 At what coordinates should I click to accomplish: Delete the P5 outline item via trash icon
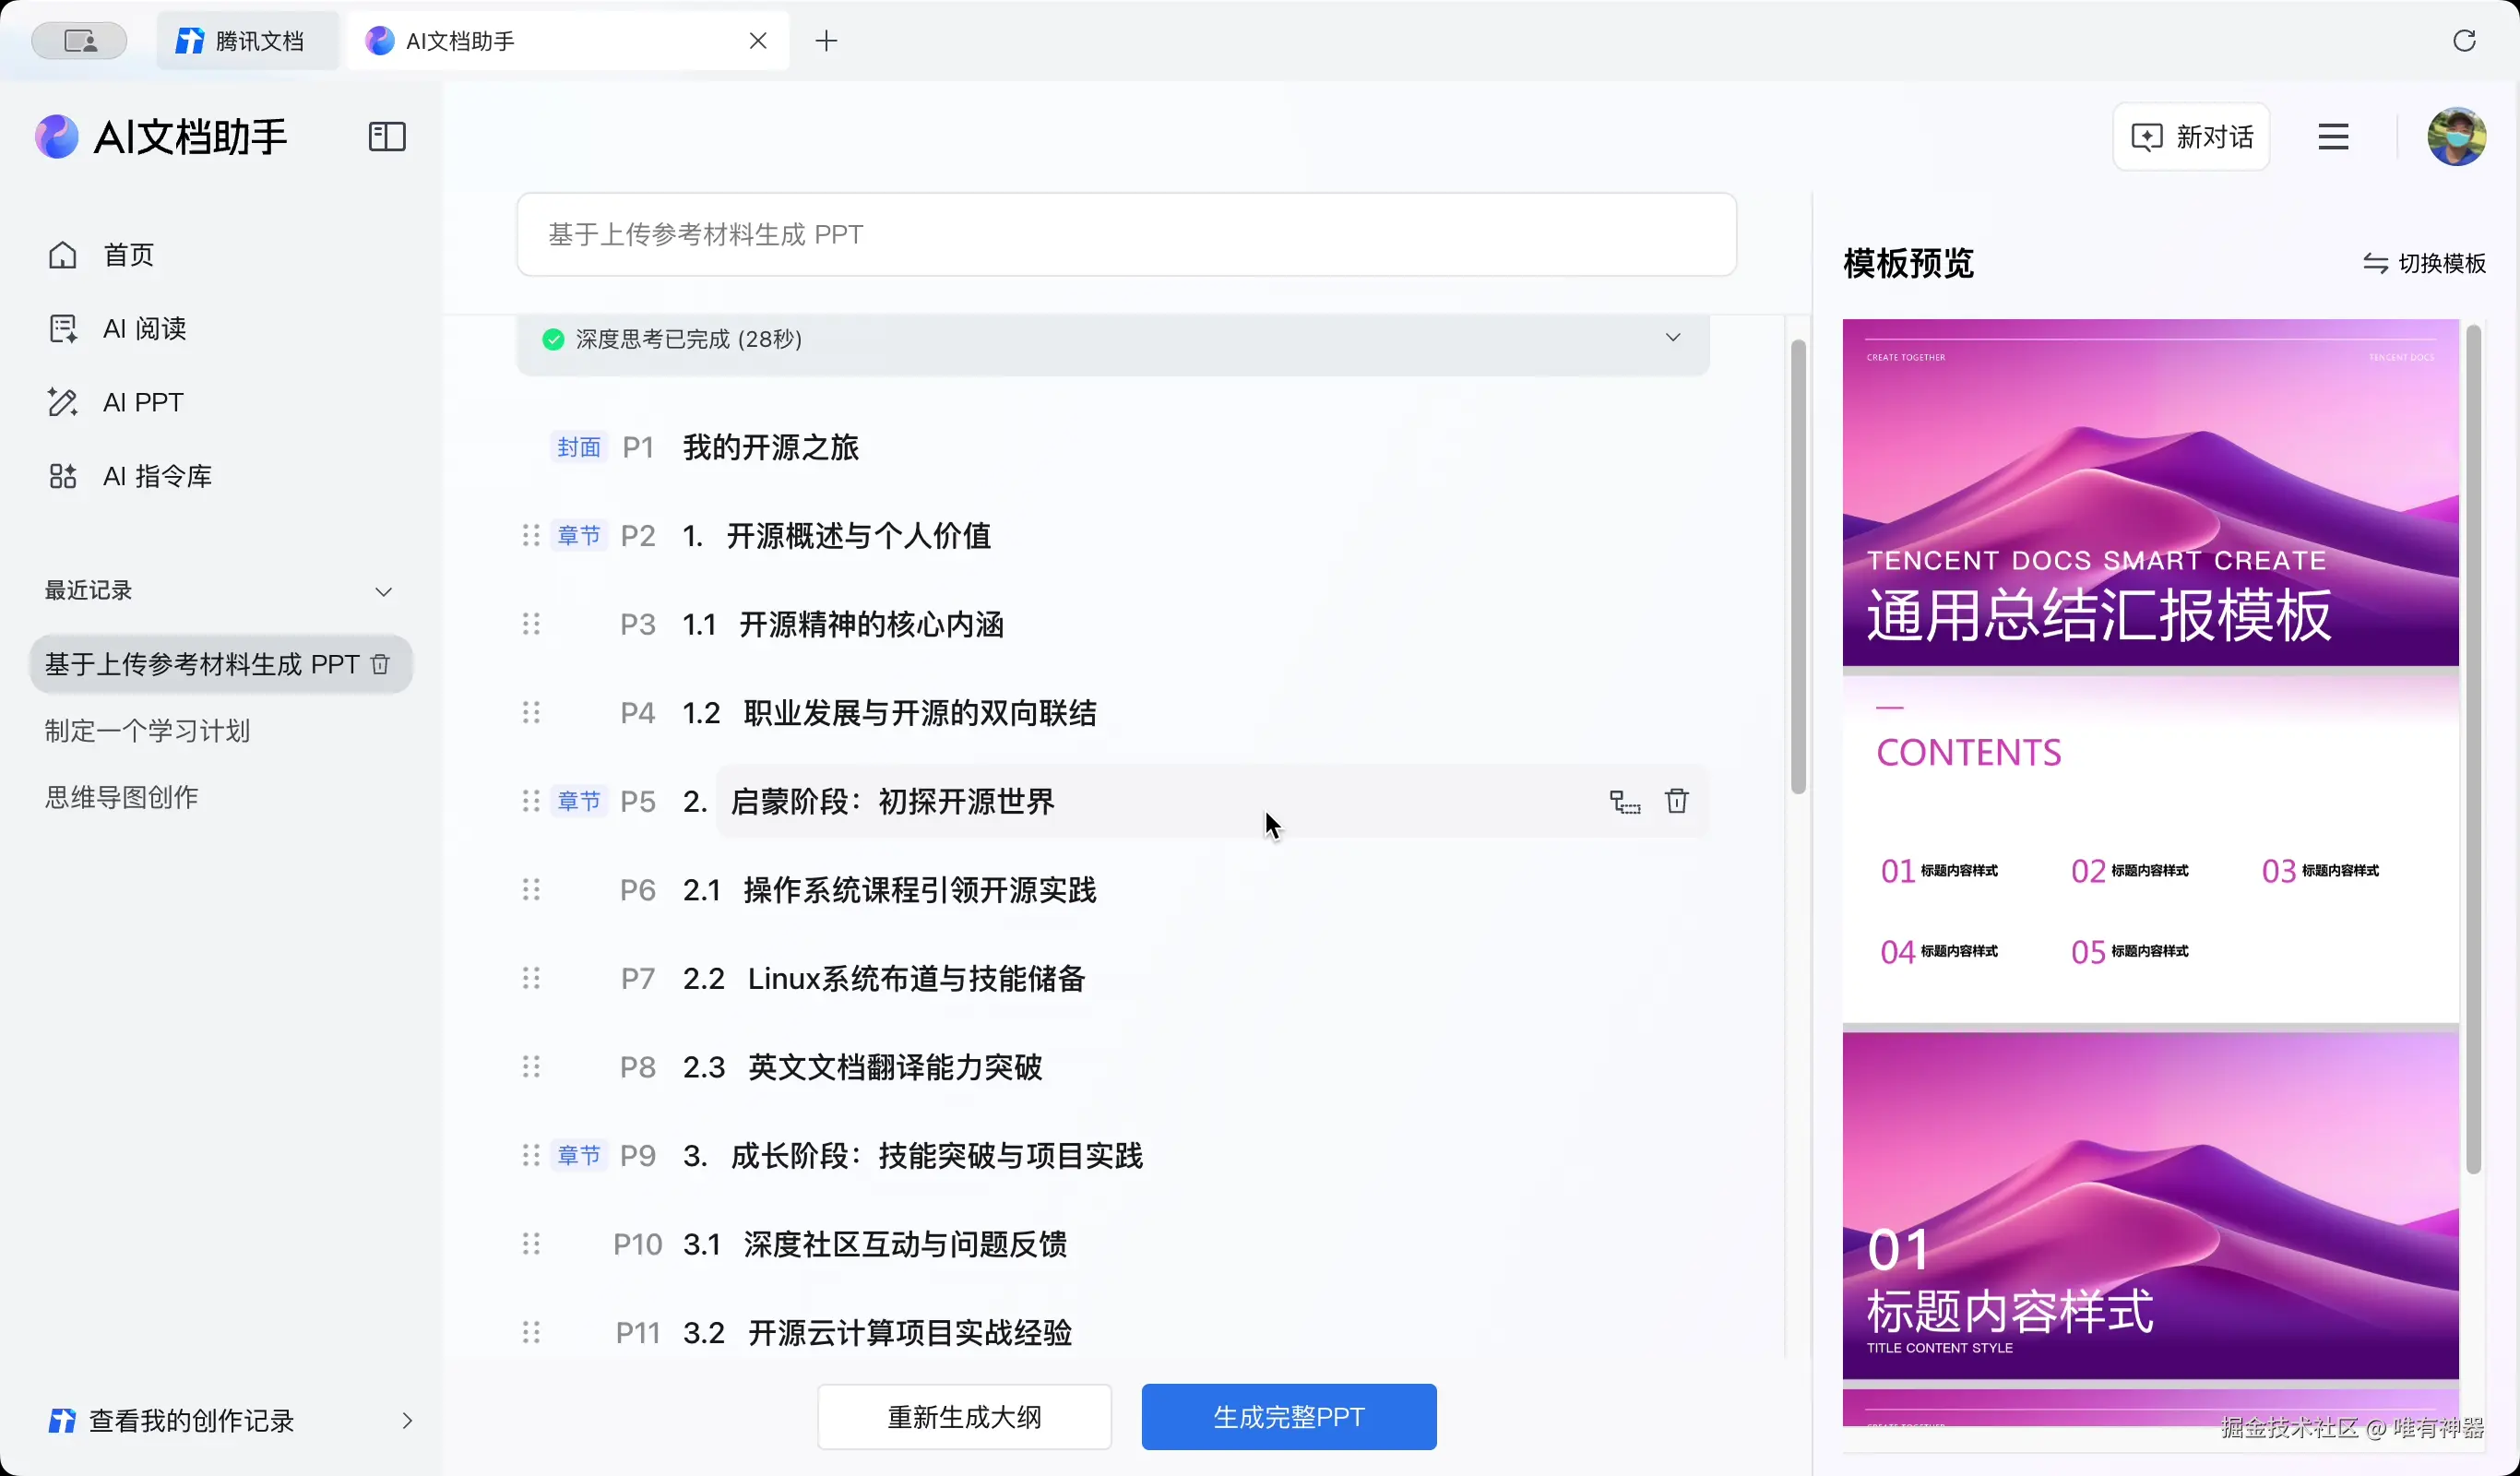[1676, 801]
